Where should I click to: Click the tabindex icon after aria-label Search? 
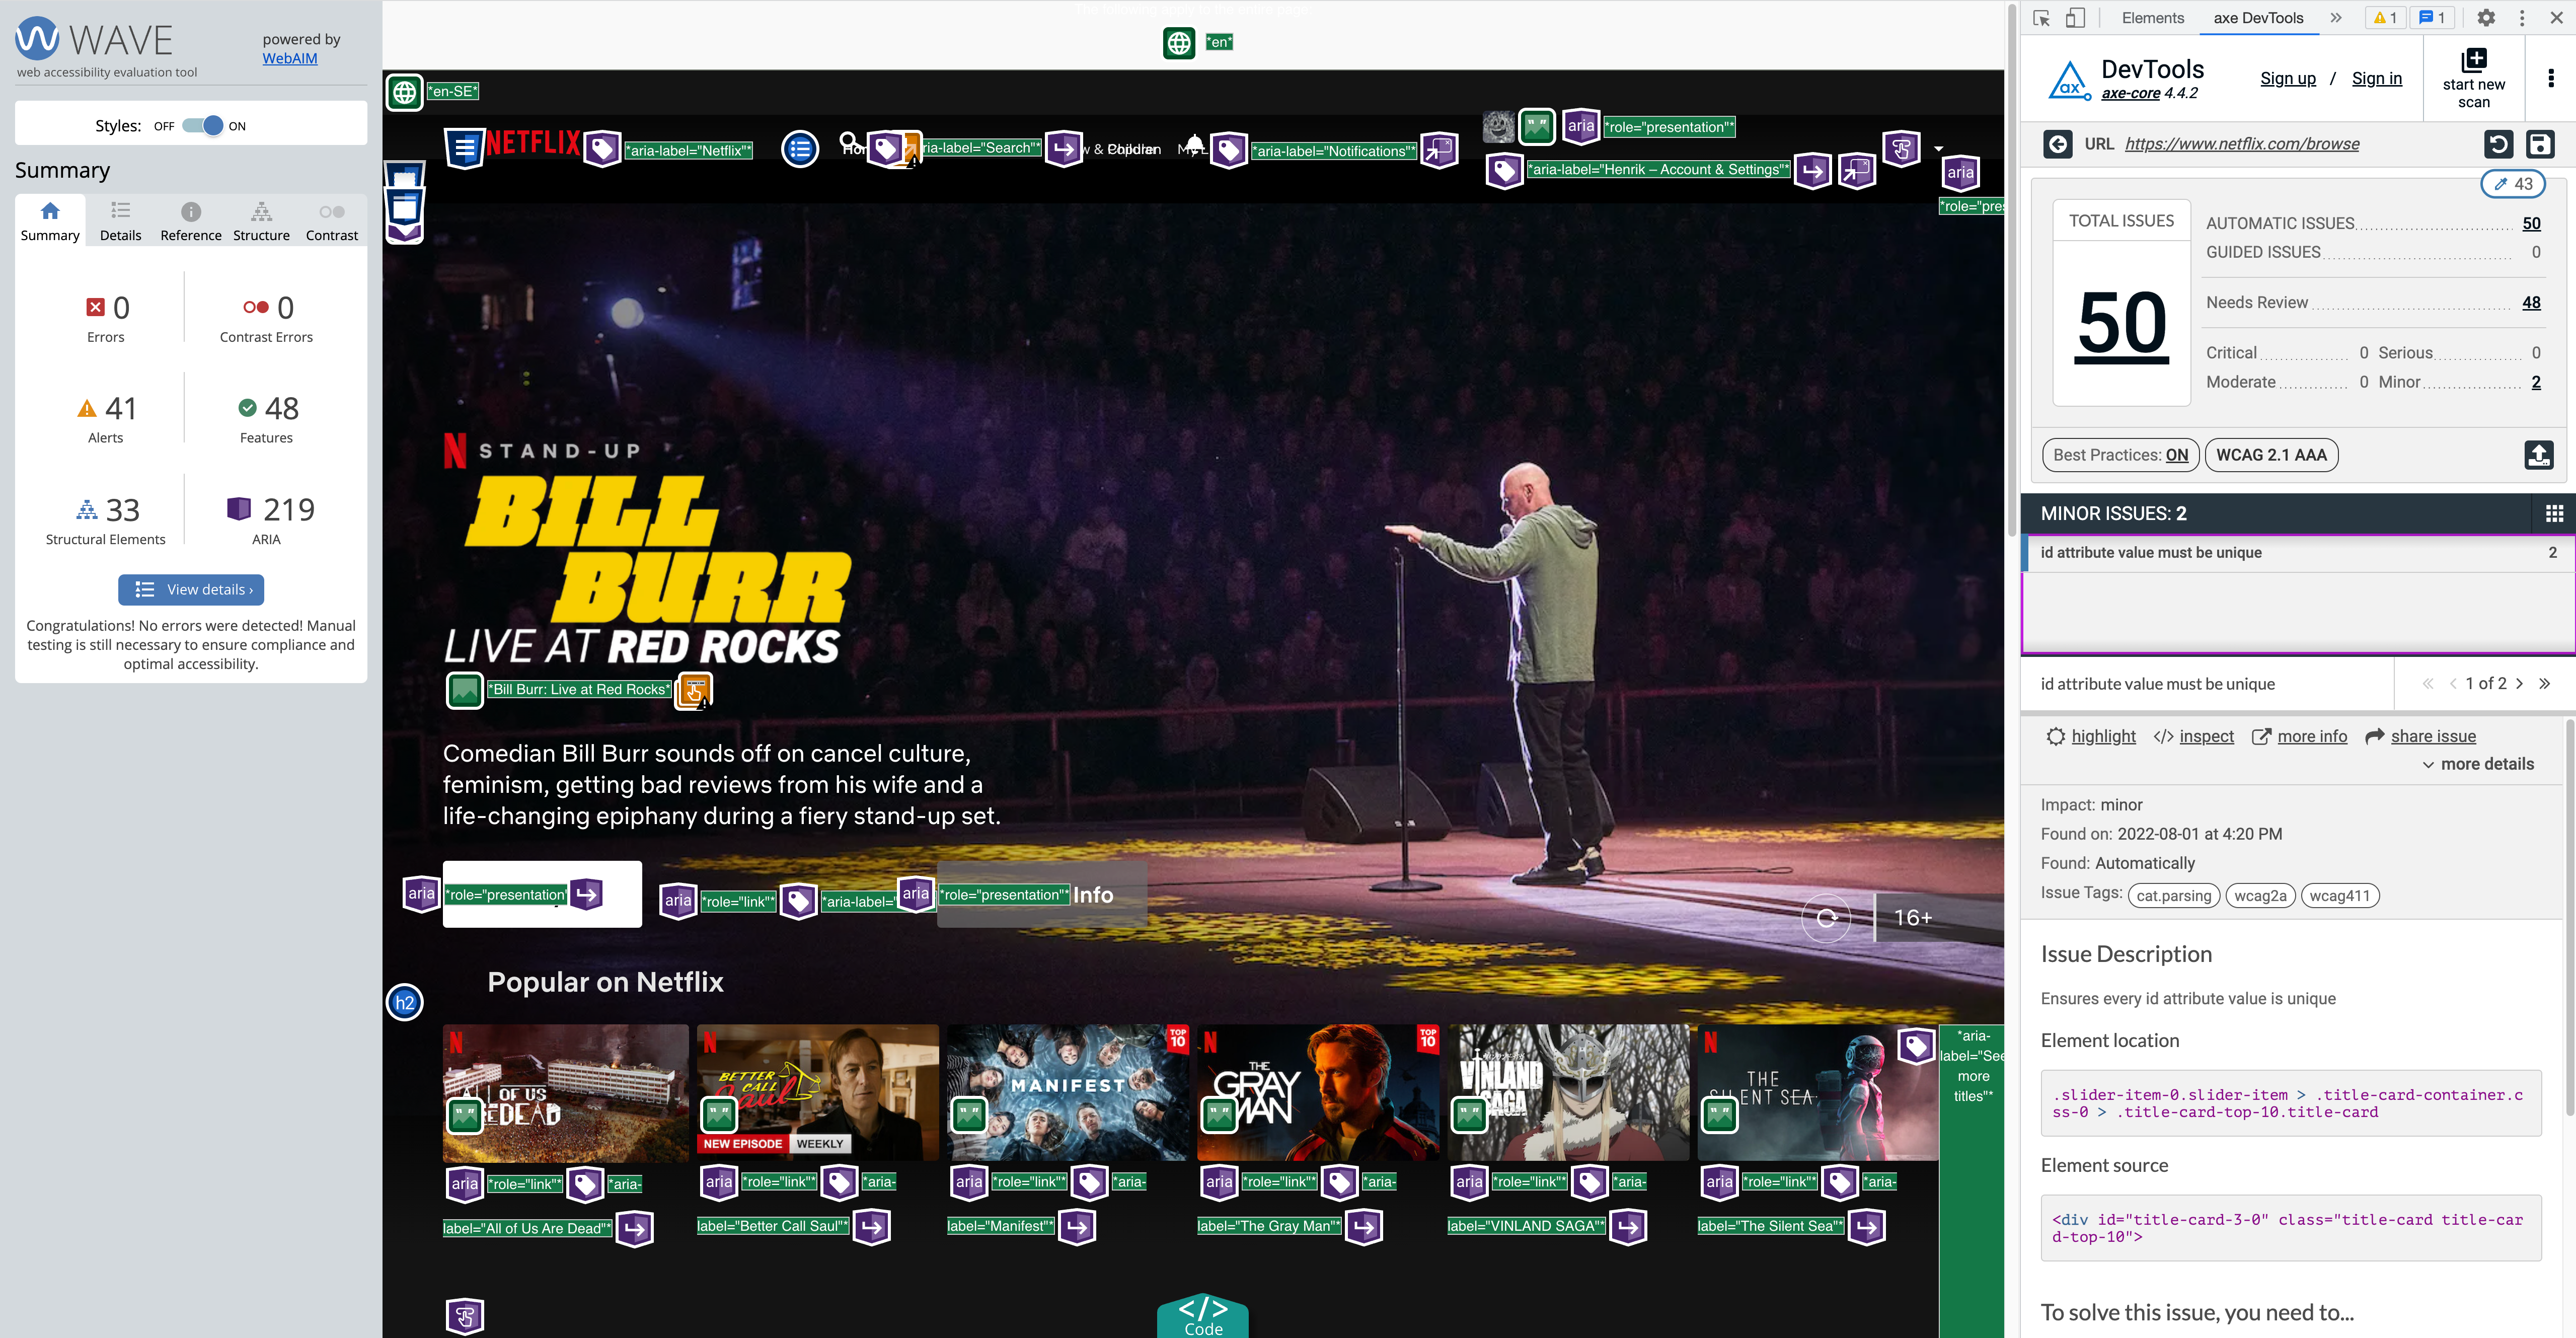tap(1064, 149)
